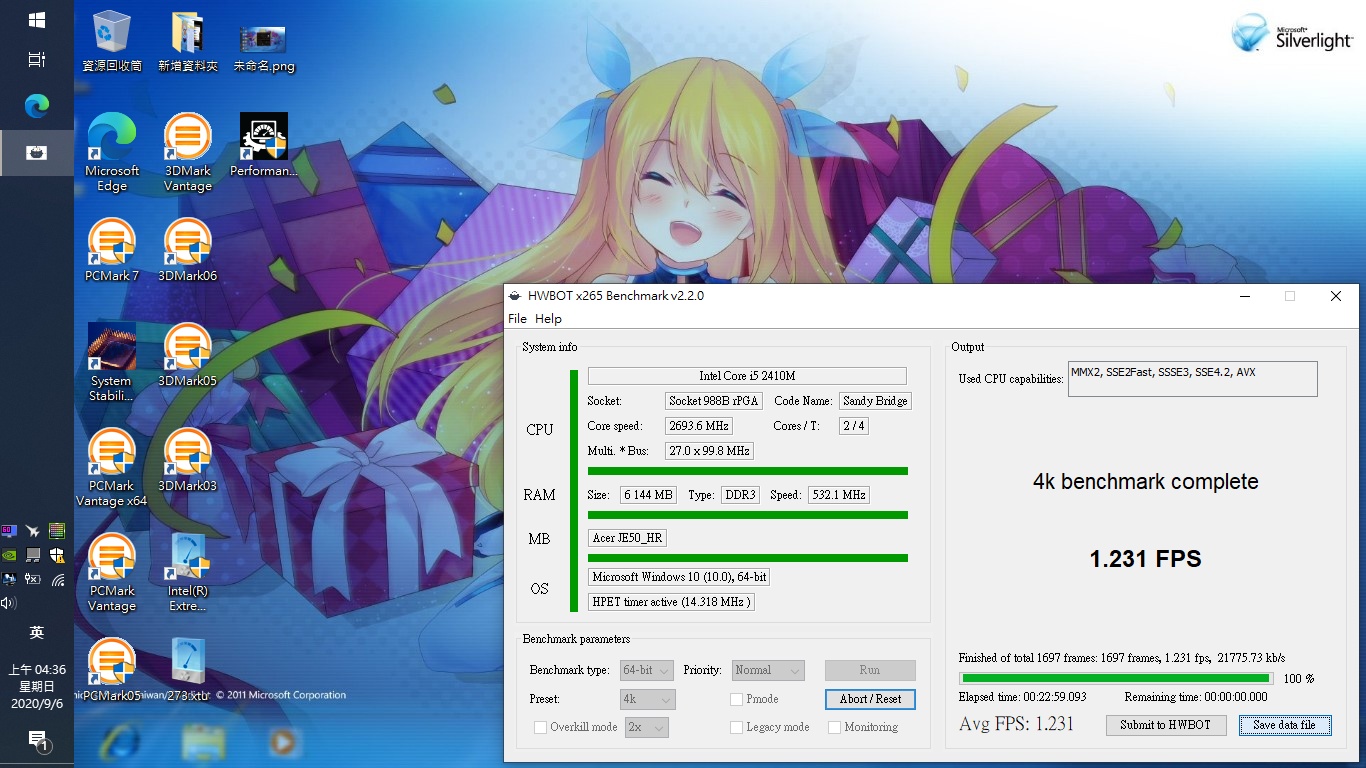The height and width of the screenshot is (768, 1366).
Task: Click the 532.1 MHz RAM speed
Action: [x=839, y=495]
